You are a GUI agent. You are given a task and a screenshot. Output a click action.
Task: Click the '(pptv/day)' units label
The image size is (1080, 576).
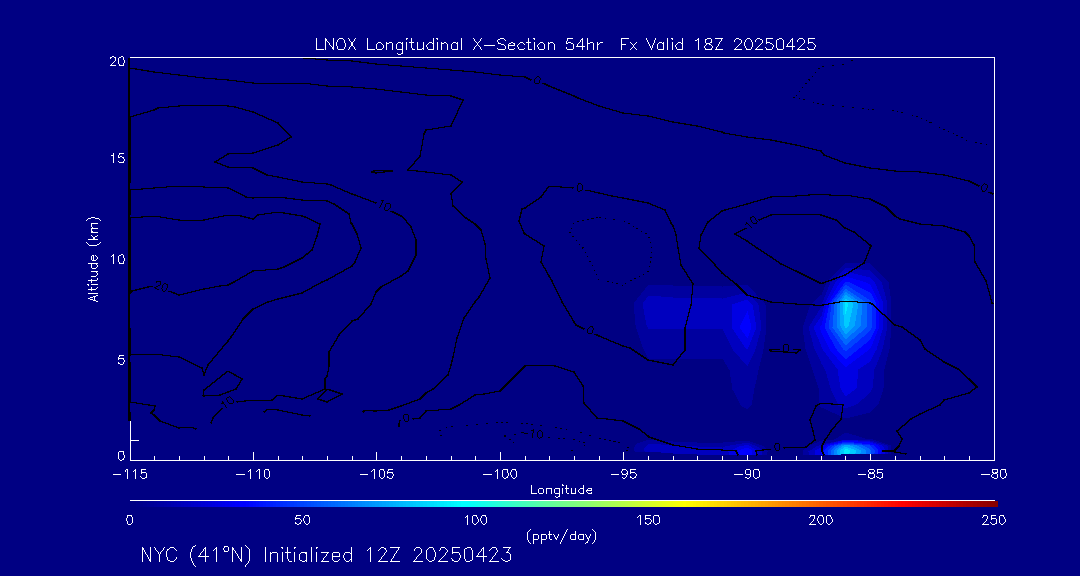(561, 535)
